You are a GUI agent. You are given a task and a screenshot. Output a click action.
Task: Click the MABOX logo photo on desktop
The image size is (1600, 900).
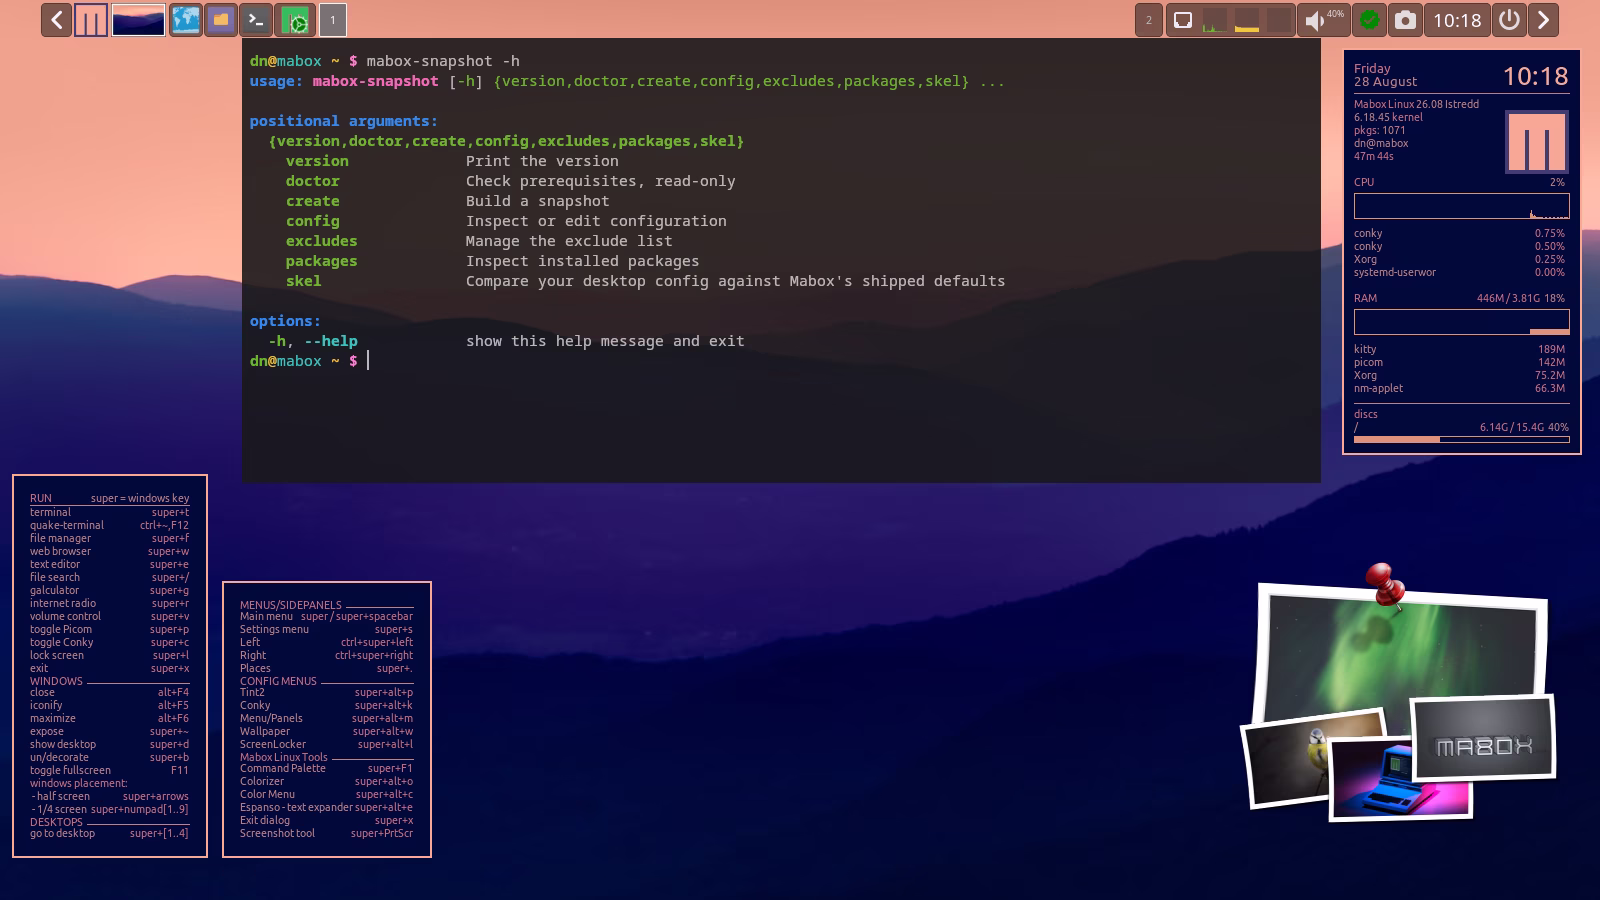[1484, 739]
